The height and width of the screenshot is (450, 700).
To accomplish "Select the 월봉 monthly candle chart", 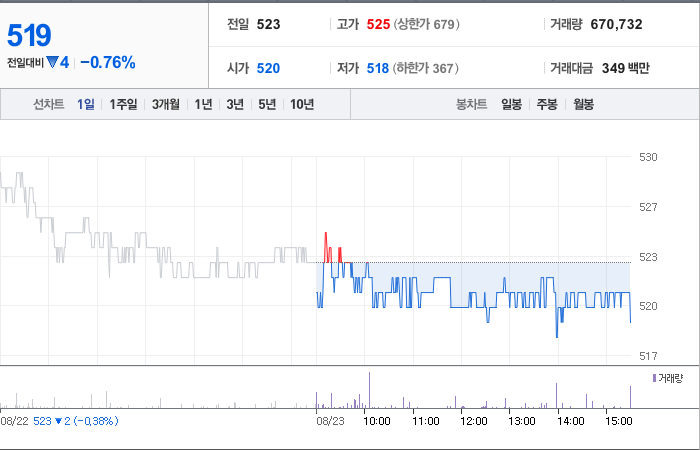I will [x=583, y=104].
